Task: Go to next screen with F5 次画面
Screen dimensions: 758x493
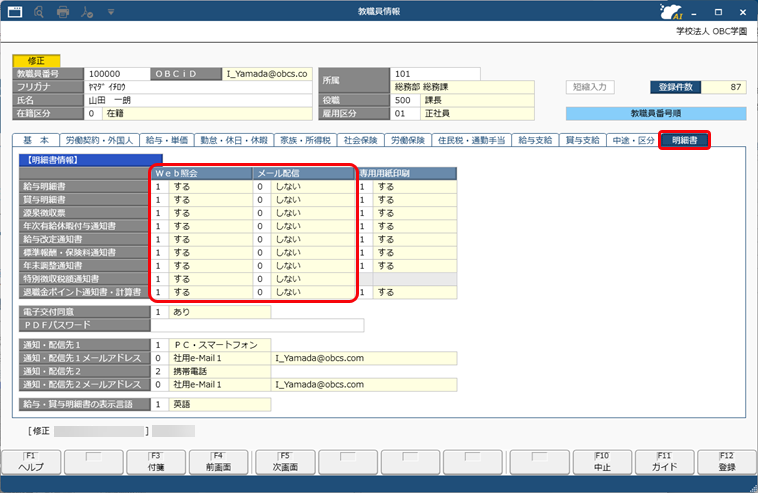Action: pyautogui.click(x=285, y=462)
